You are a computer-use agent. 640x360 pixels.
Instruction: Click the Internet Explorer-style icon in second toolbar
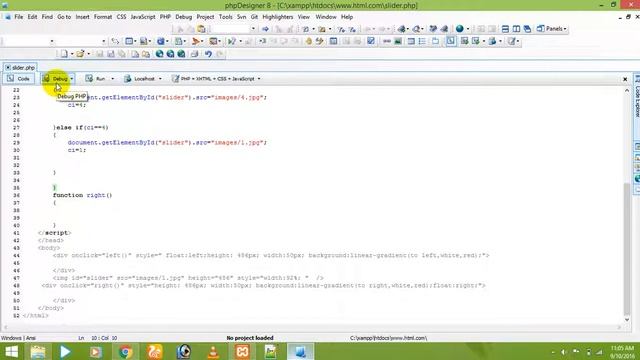click(161, 41)
